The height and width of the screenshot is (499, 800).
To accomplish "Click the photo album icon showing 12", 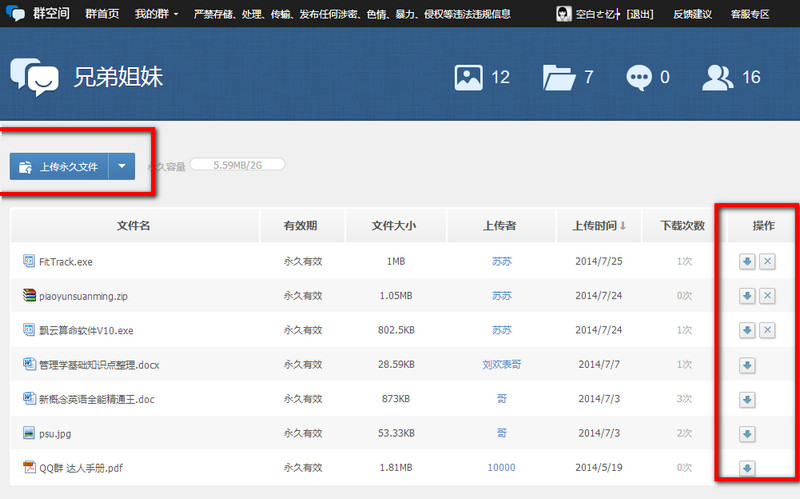I will 469,77.
